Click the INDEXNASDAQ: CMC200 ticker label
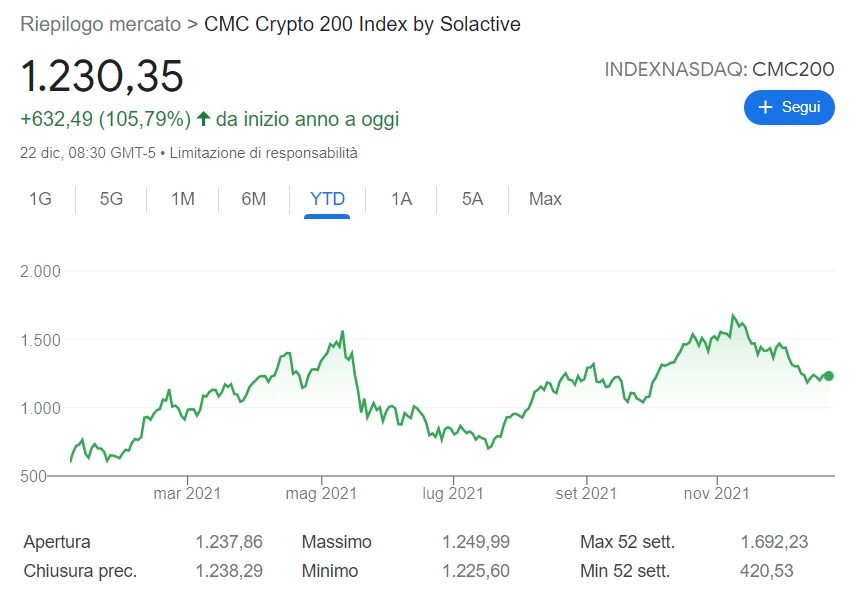The height and width of the screenshot is (610, 855). (x=719, y=69)
